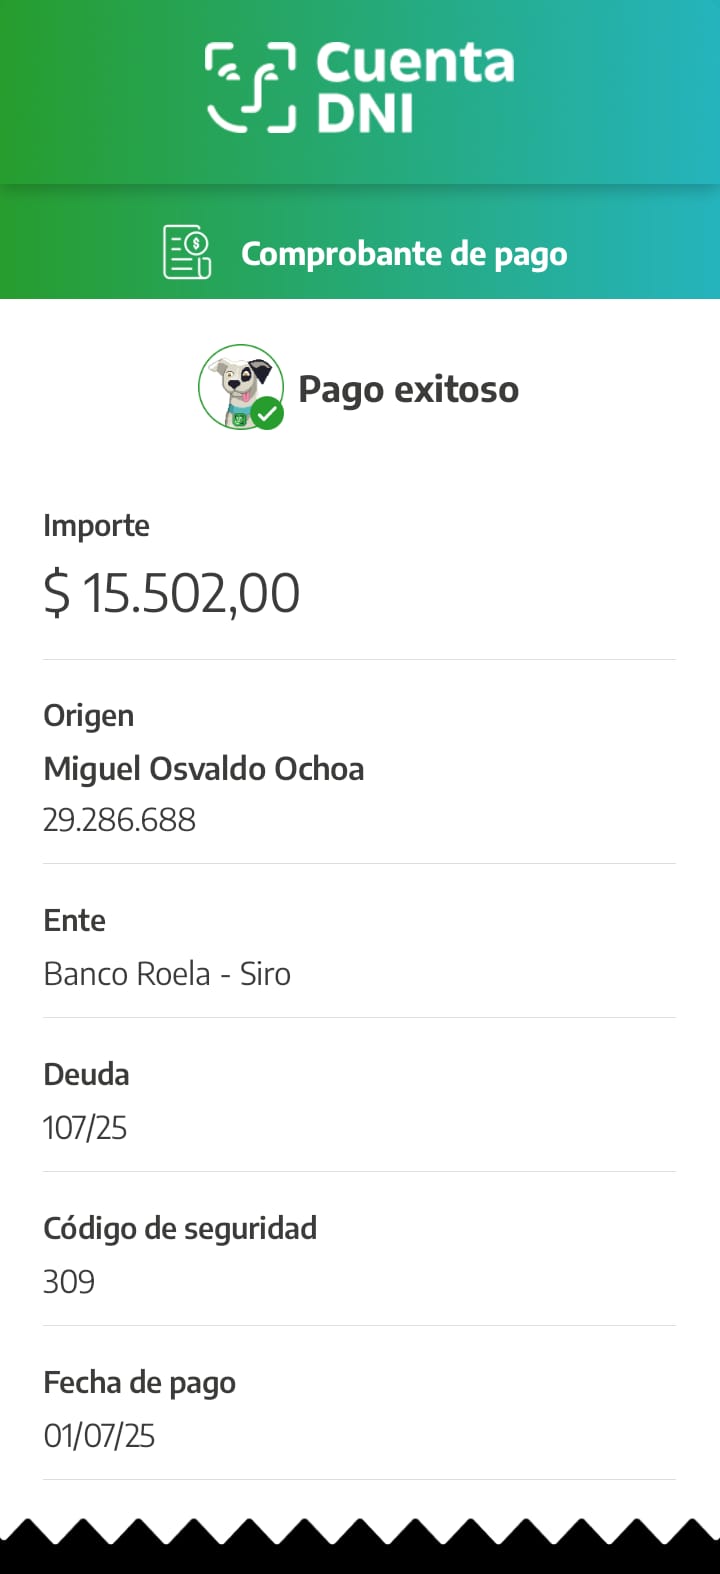The height and width of the screenshot is (1574, 720).
Task: Click the Deuda label
Action: point(86,1074)
